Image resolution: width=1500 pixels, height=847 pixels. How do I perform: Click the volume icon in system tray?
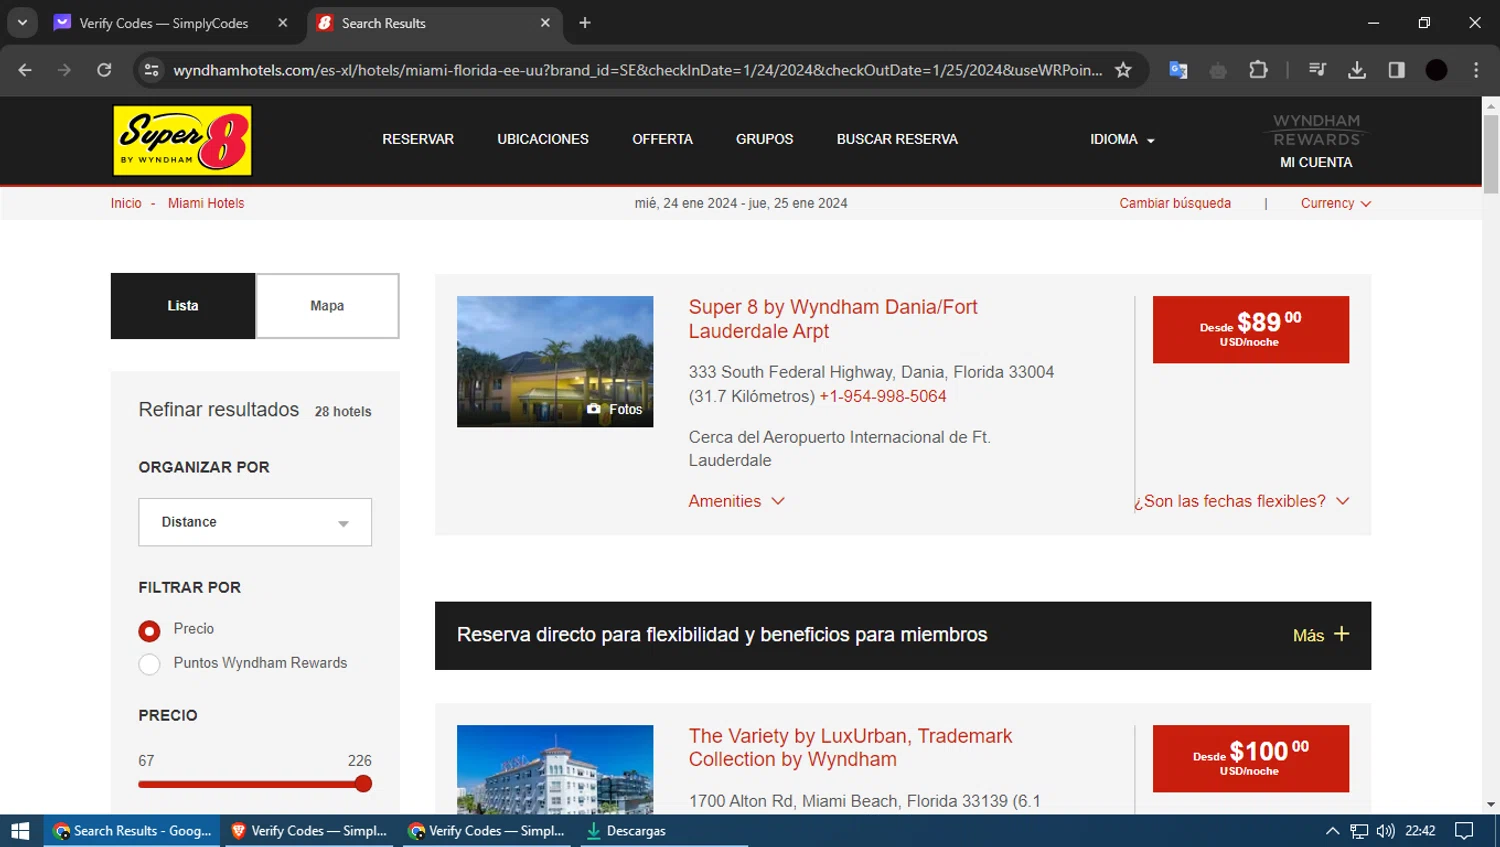(x=1385, y=831)
